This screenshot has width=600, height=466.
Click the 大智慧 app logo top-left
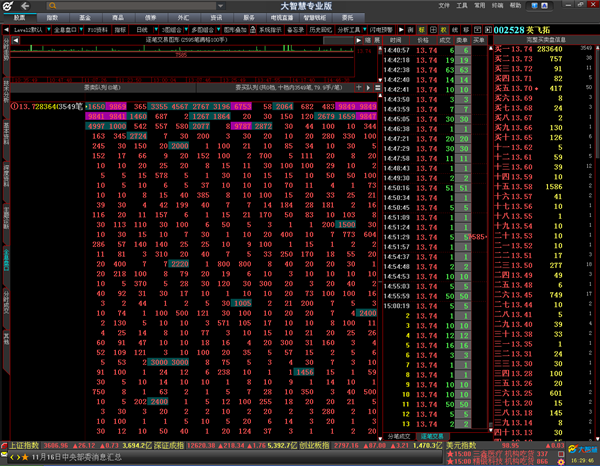pyautogui.click(x=8, y=6)
